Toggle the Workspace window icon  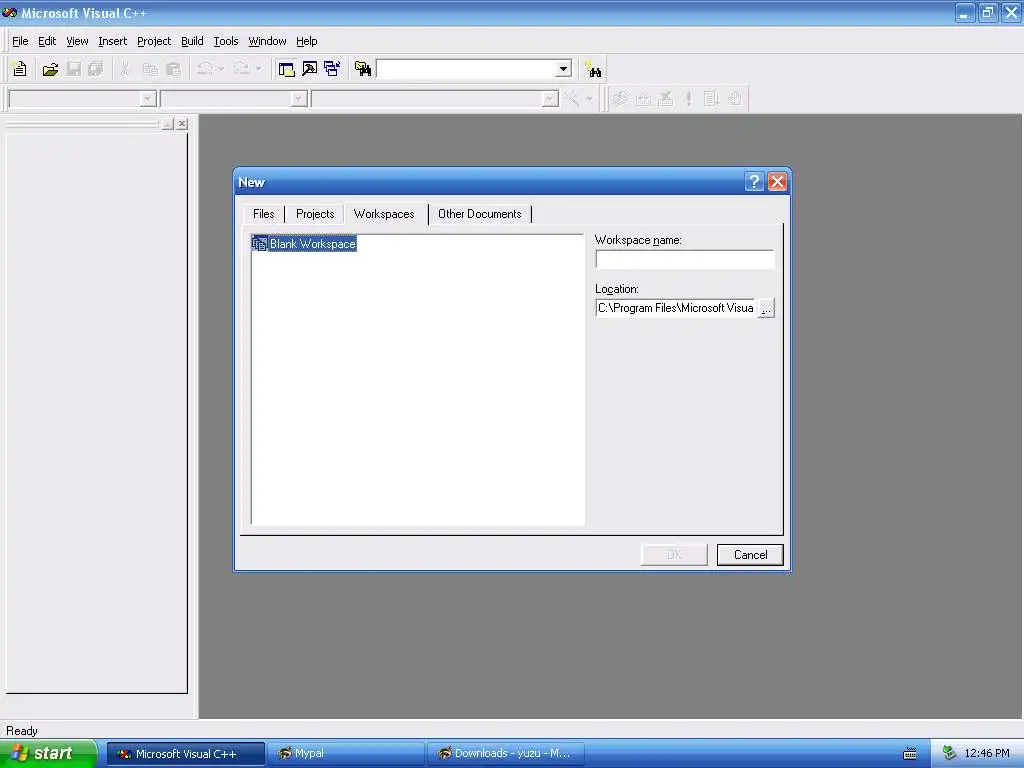(286, 69)
